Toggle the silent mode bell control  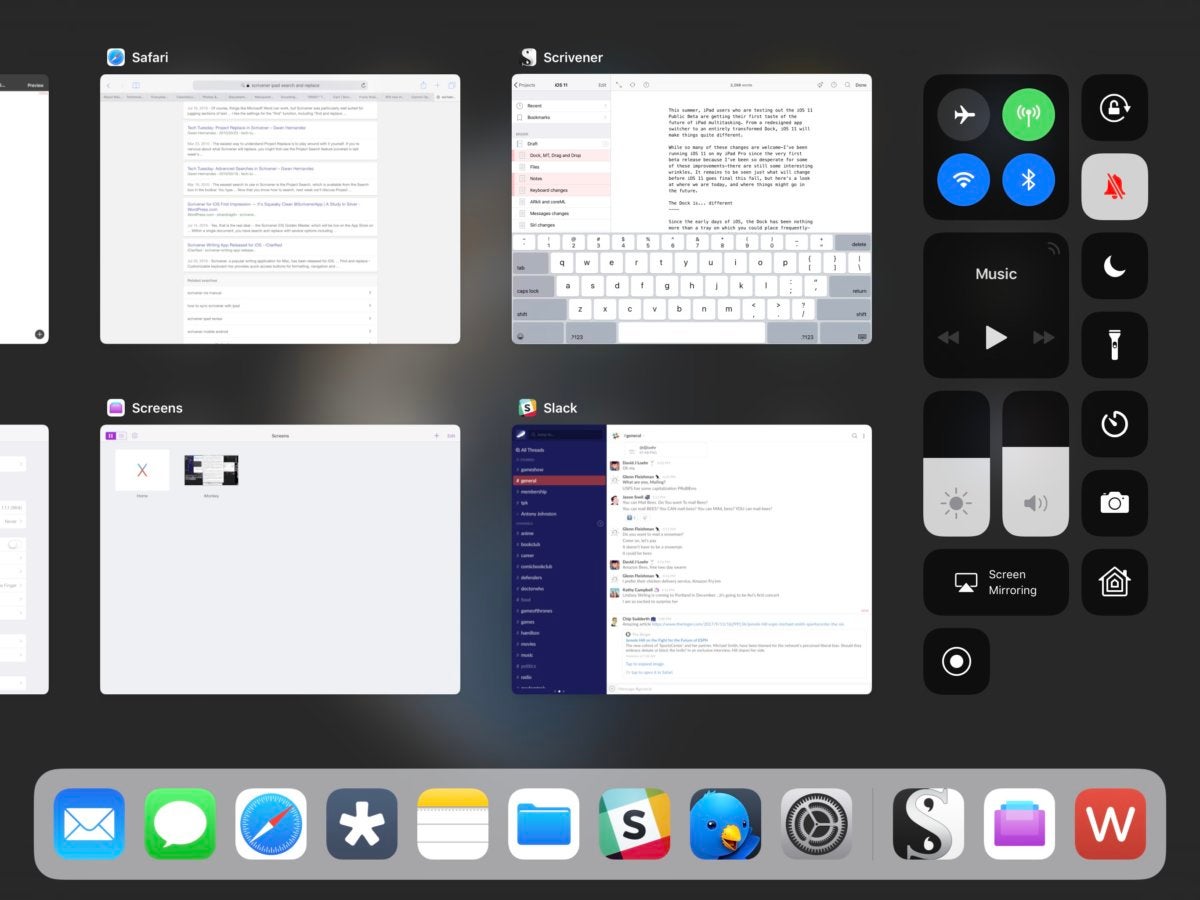pos(1115,186)
